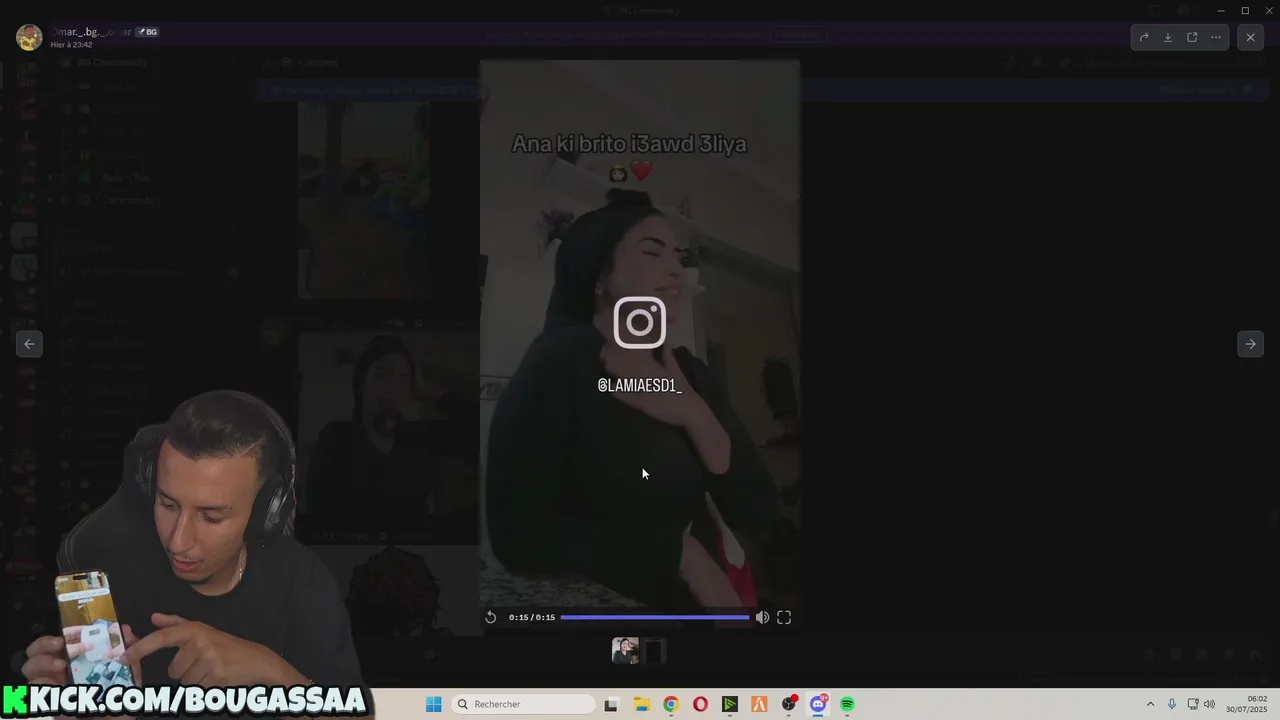Open Google Chrome from the taskbar
Image resolution: width=1280 pixels, height=720 pixels.
click(671, 704)
